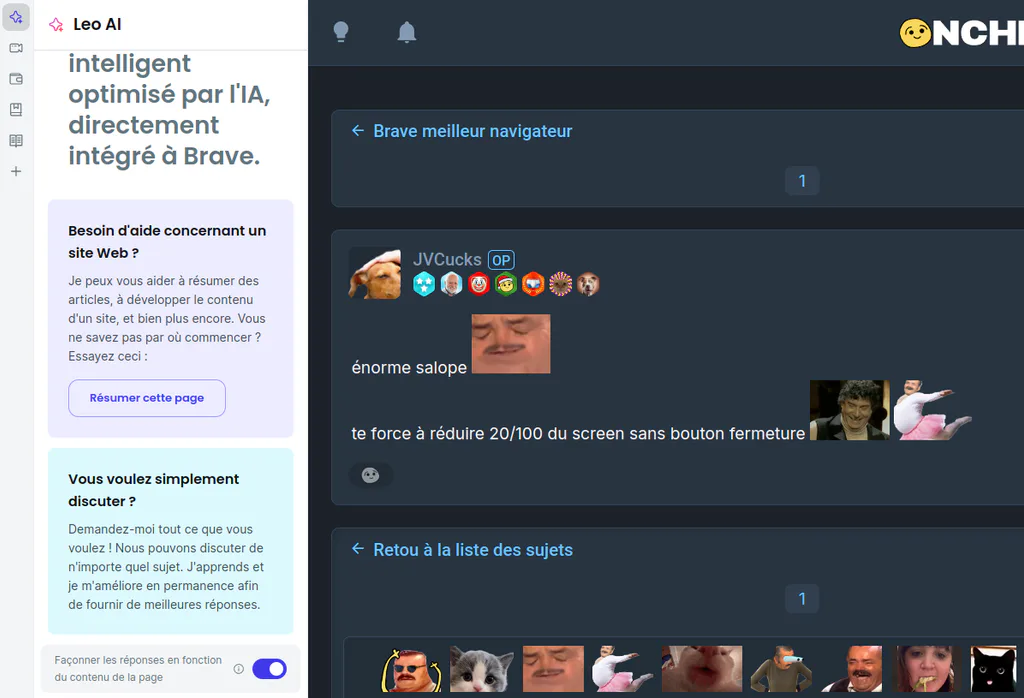Pick laughing Risitas in suit sticker
Viewport: 1024px width, 698px height.
point(852,669)
